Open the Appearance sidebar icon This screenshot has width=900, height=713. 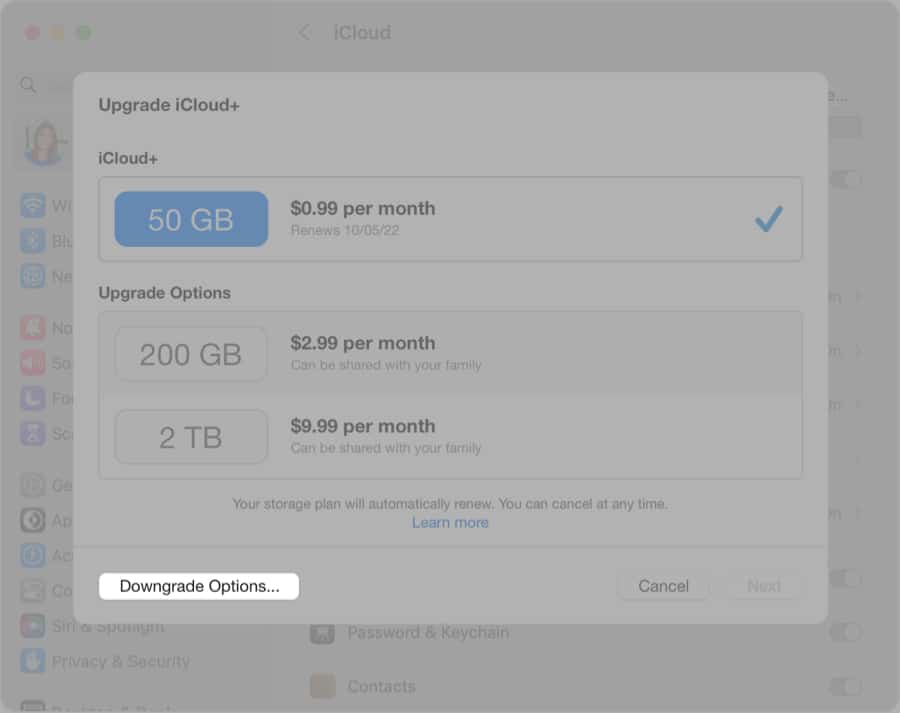(x=33, y=520)
